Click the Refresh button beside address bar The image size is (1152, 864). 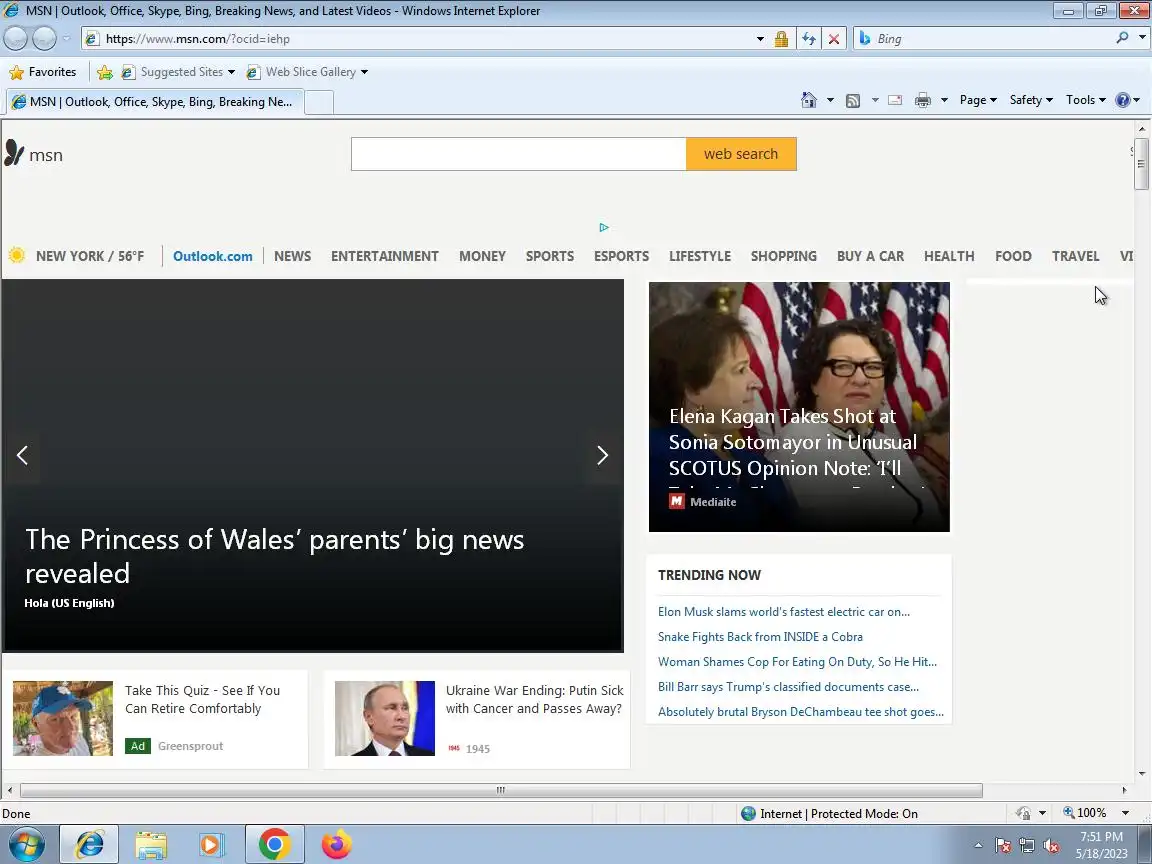tap(809, 39)
